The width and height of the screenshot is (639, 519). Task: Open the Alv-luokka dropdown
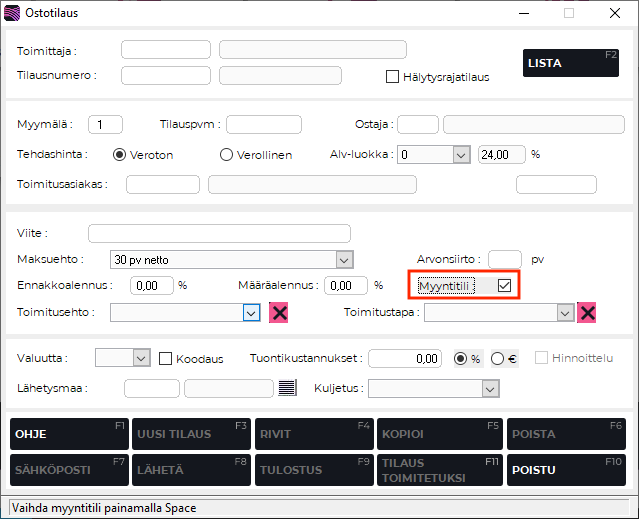461,155
